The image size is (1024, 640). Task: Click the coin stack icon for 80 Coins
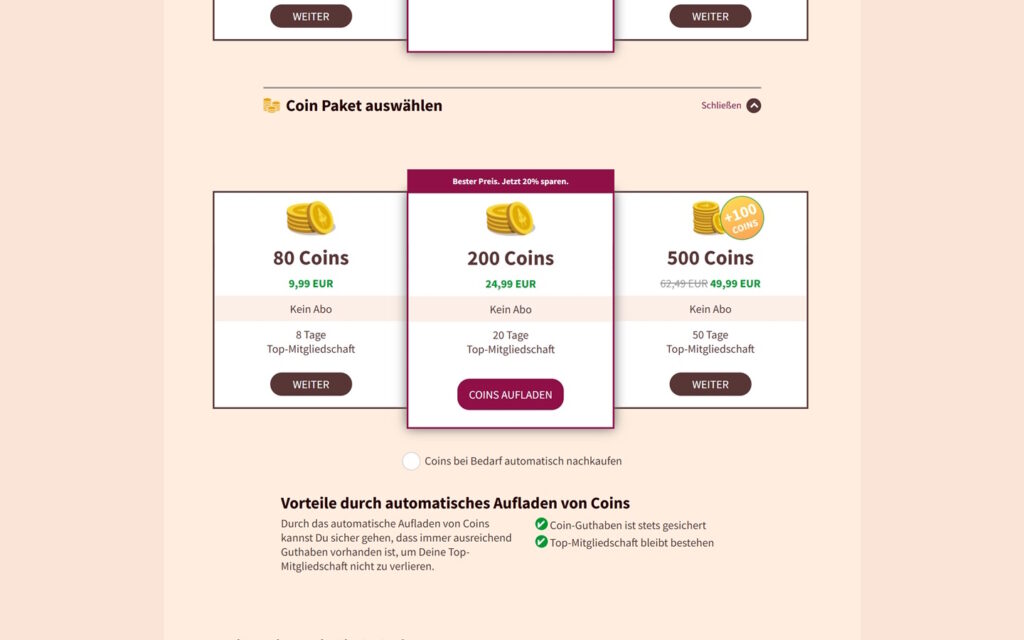tap(310, 218)
